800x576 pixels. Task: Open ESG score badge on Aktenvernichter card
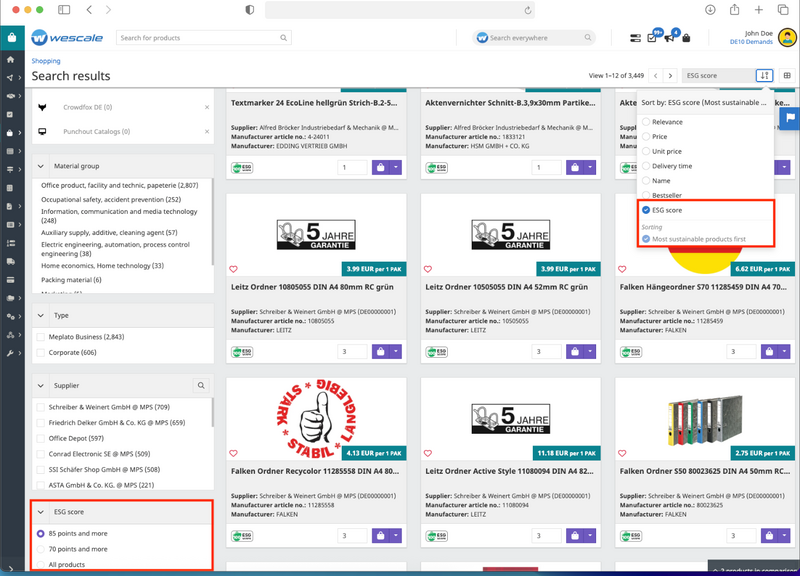pos(437,167)
